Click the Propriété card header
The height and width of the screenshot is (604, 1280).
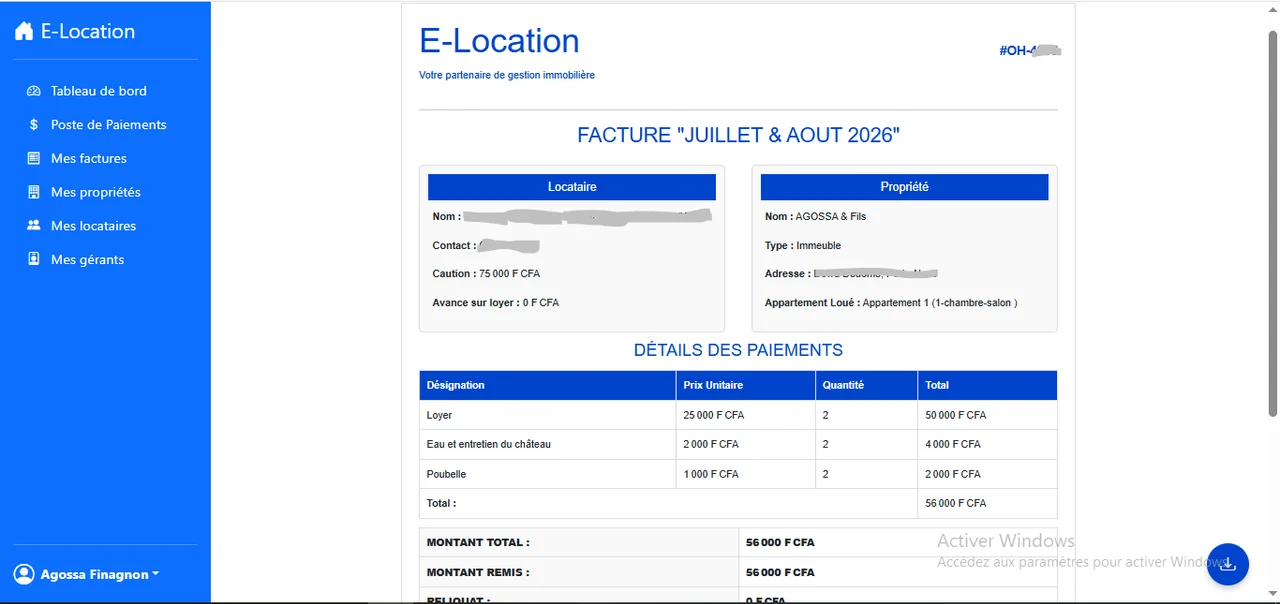pyautogui.click(x=904, y=187)
